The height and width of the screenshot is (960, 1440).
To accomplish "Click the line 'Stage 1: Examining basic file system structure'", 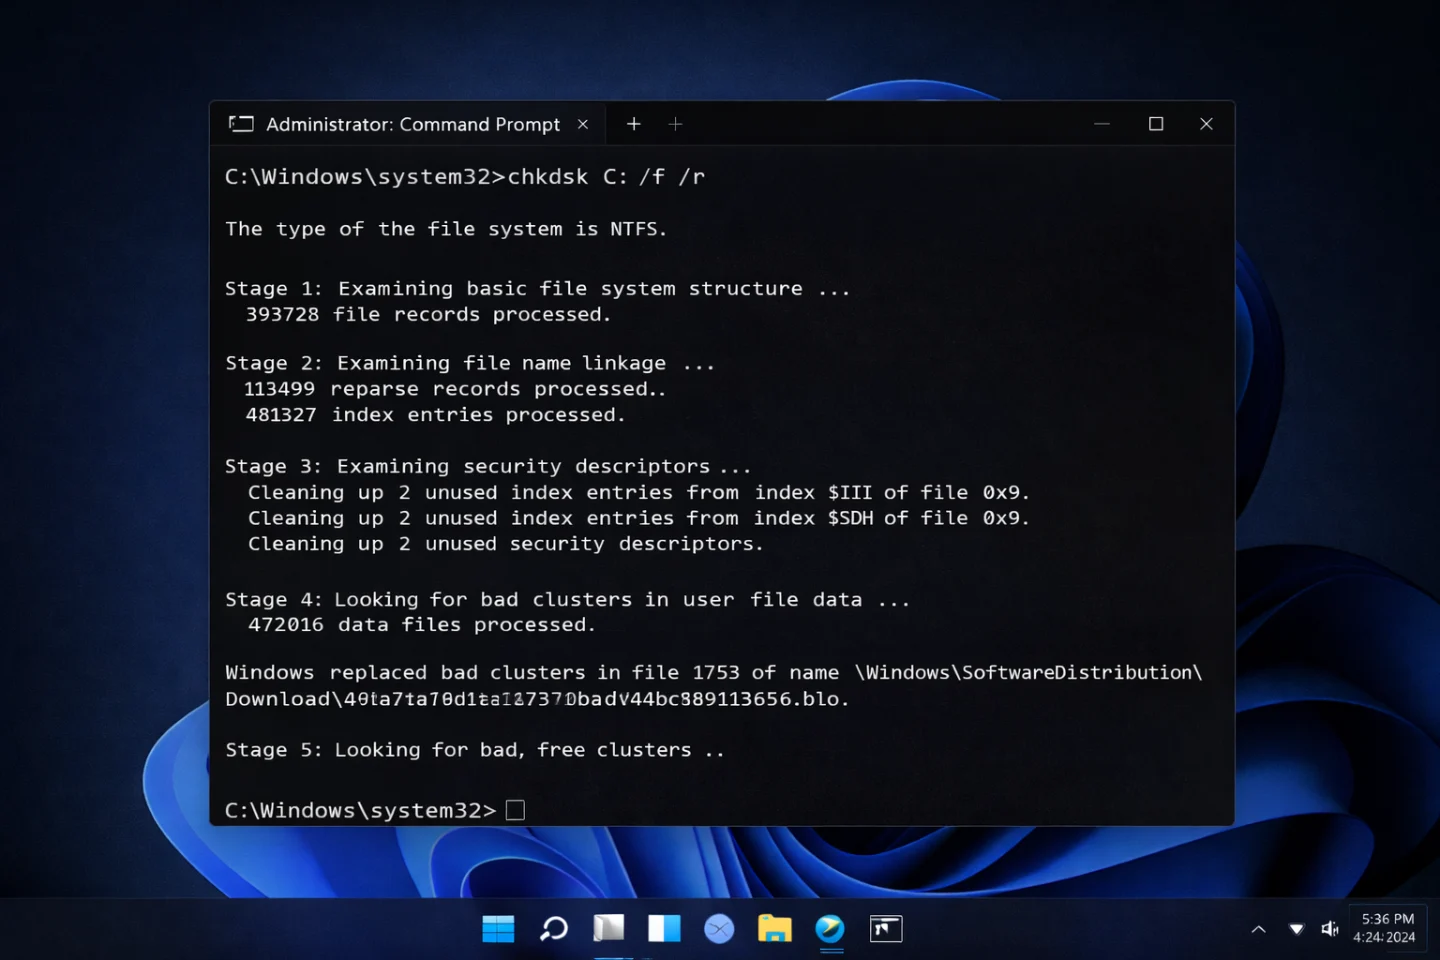I will click(537, 289).
